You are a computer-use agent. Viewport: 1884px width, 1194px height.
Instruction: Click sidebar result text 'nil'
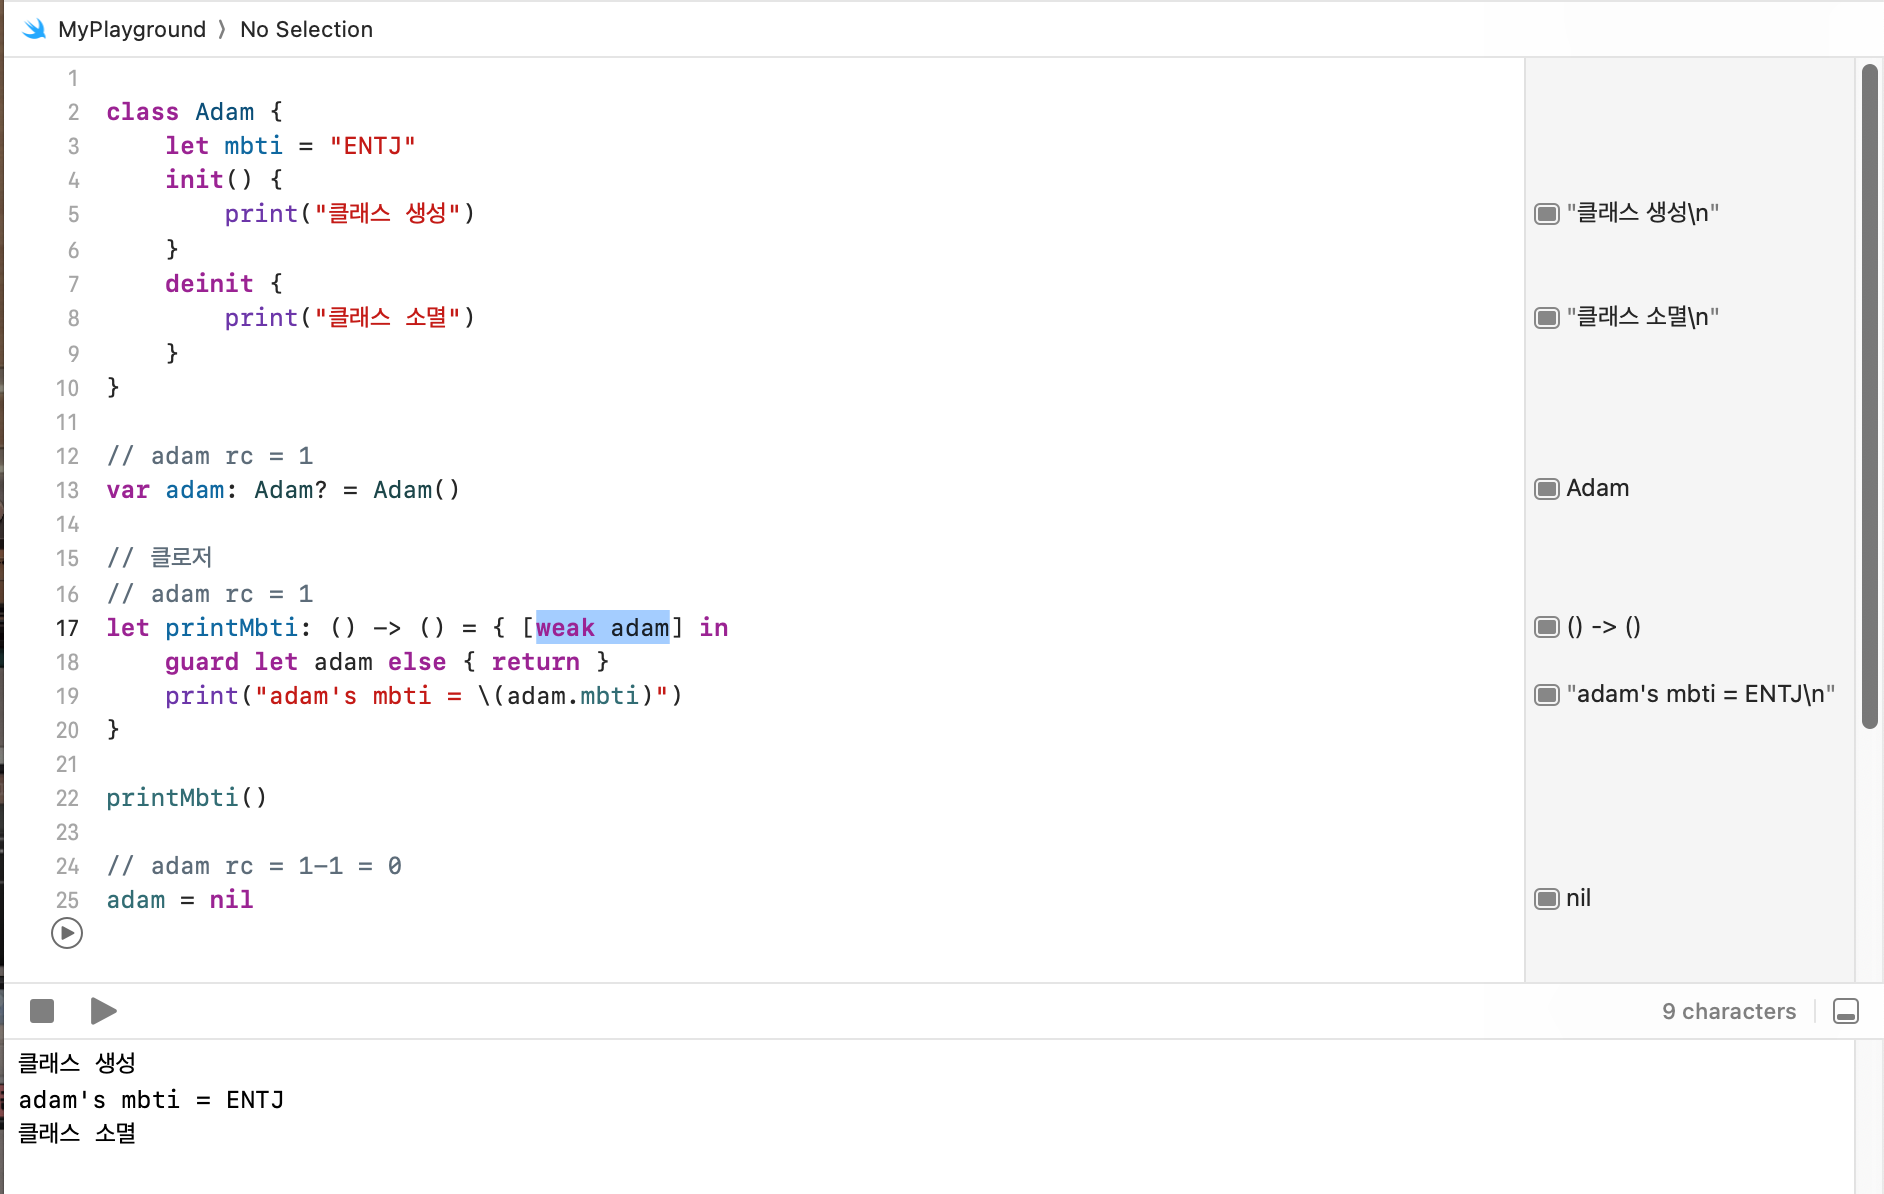coord(1578,898)
